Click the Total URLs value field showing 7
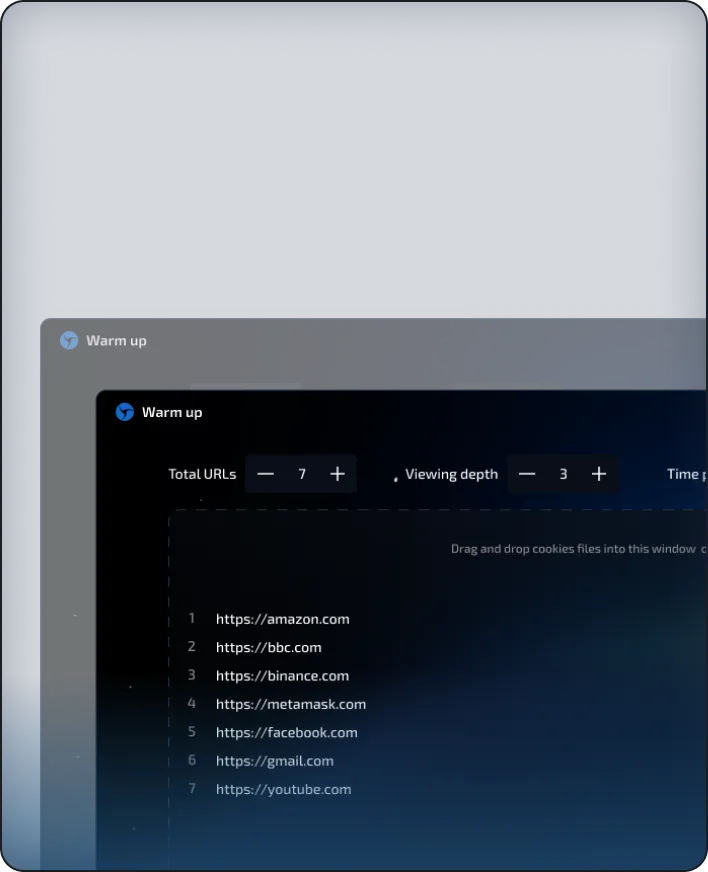This screenshot has width=708, height=872. pos(301,474)
